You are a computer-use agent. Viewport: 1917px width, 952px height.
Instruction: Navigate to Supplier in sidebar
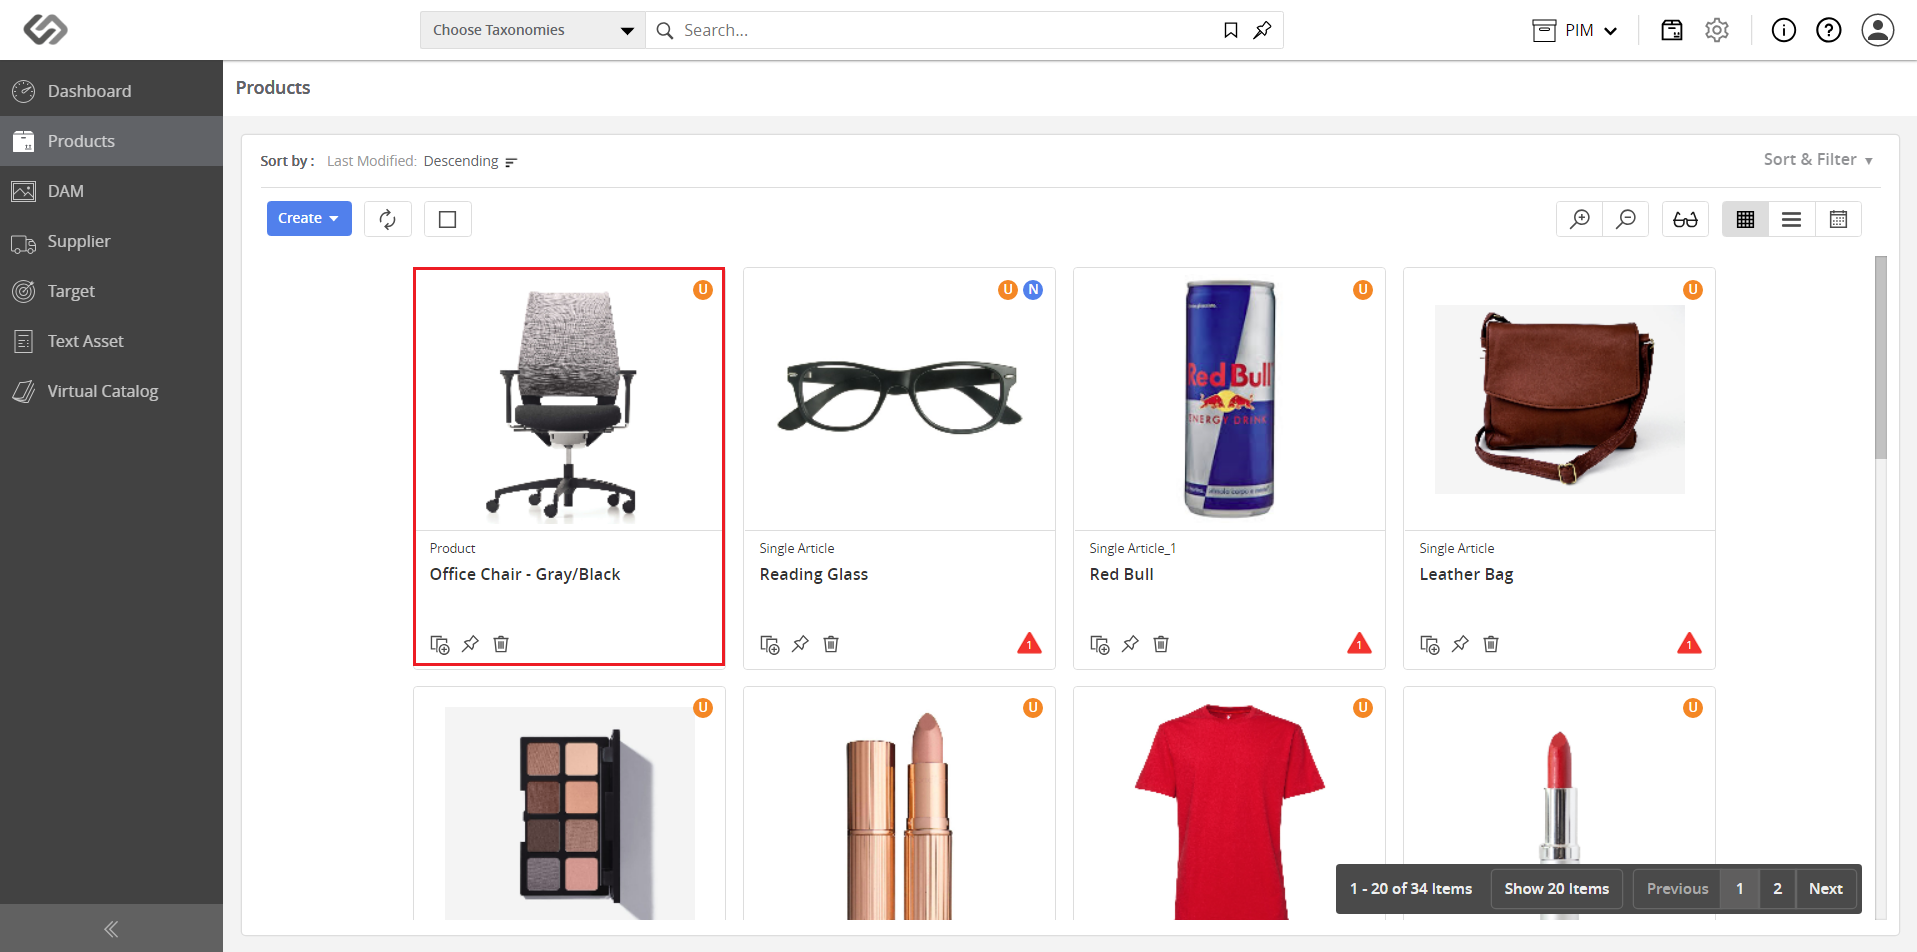coord(111,241)
